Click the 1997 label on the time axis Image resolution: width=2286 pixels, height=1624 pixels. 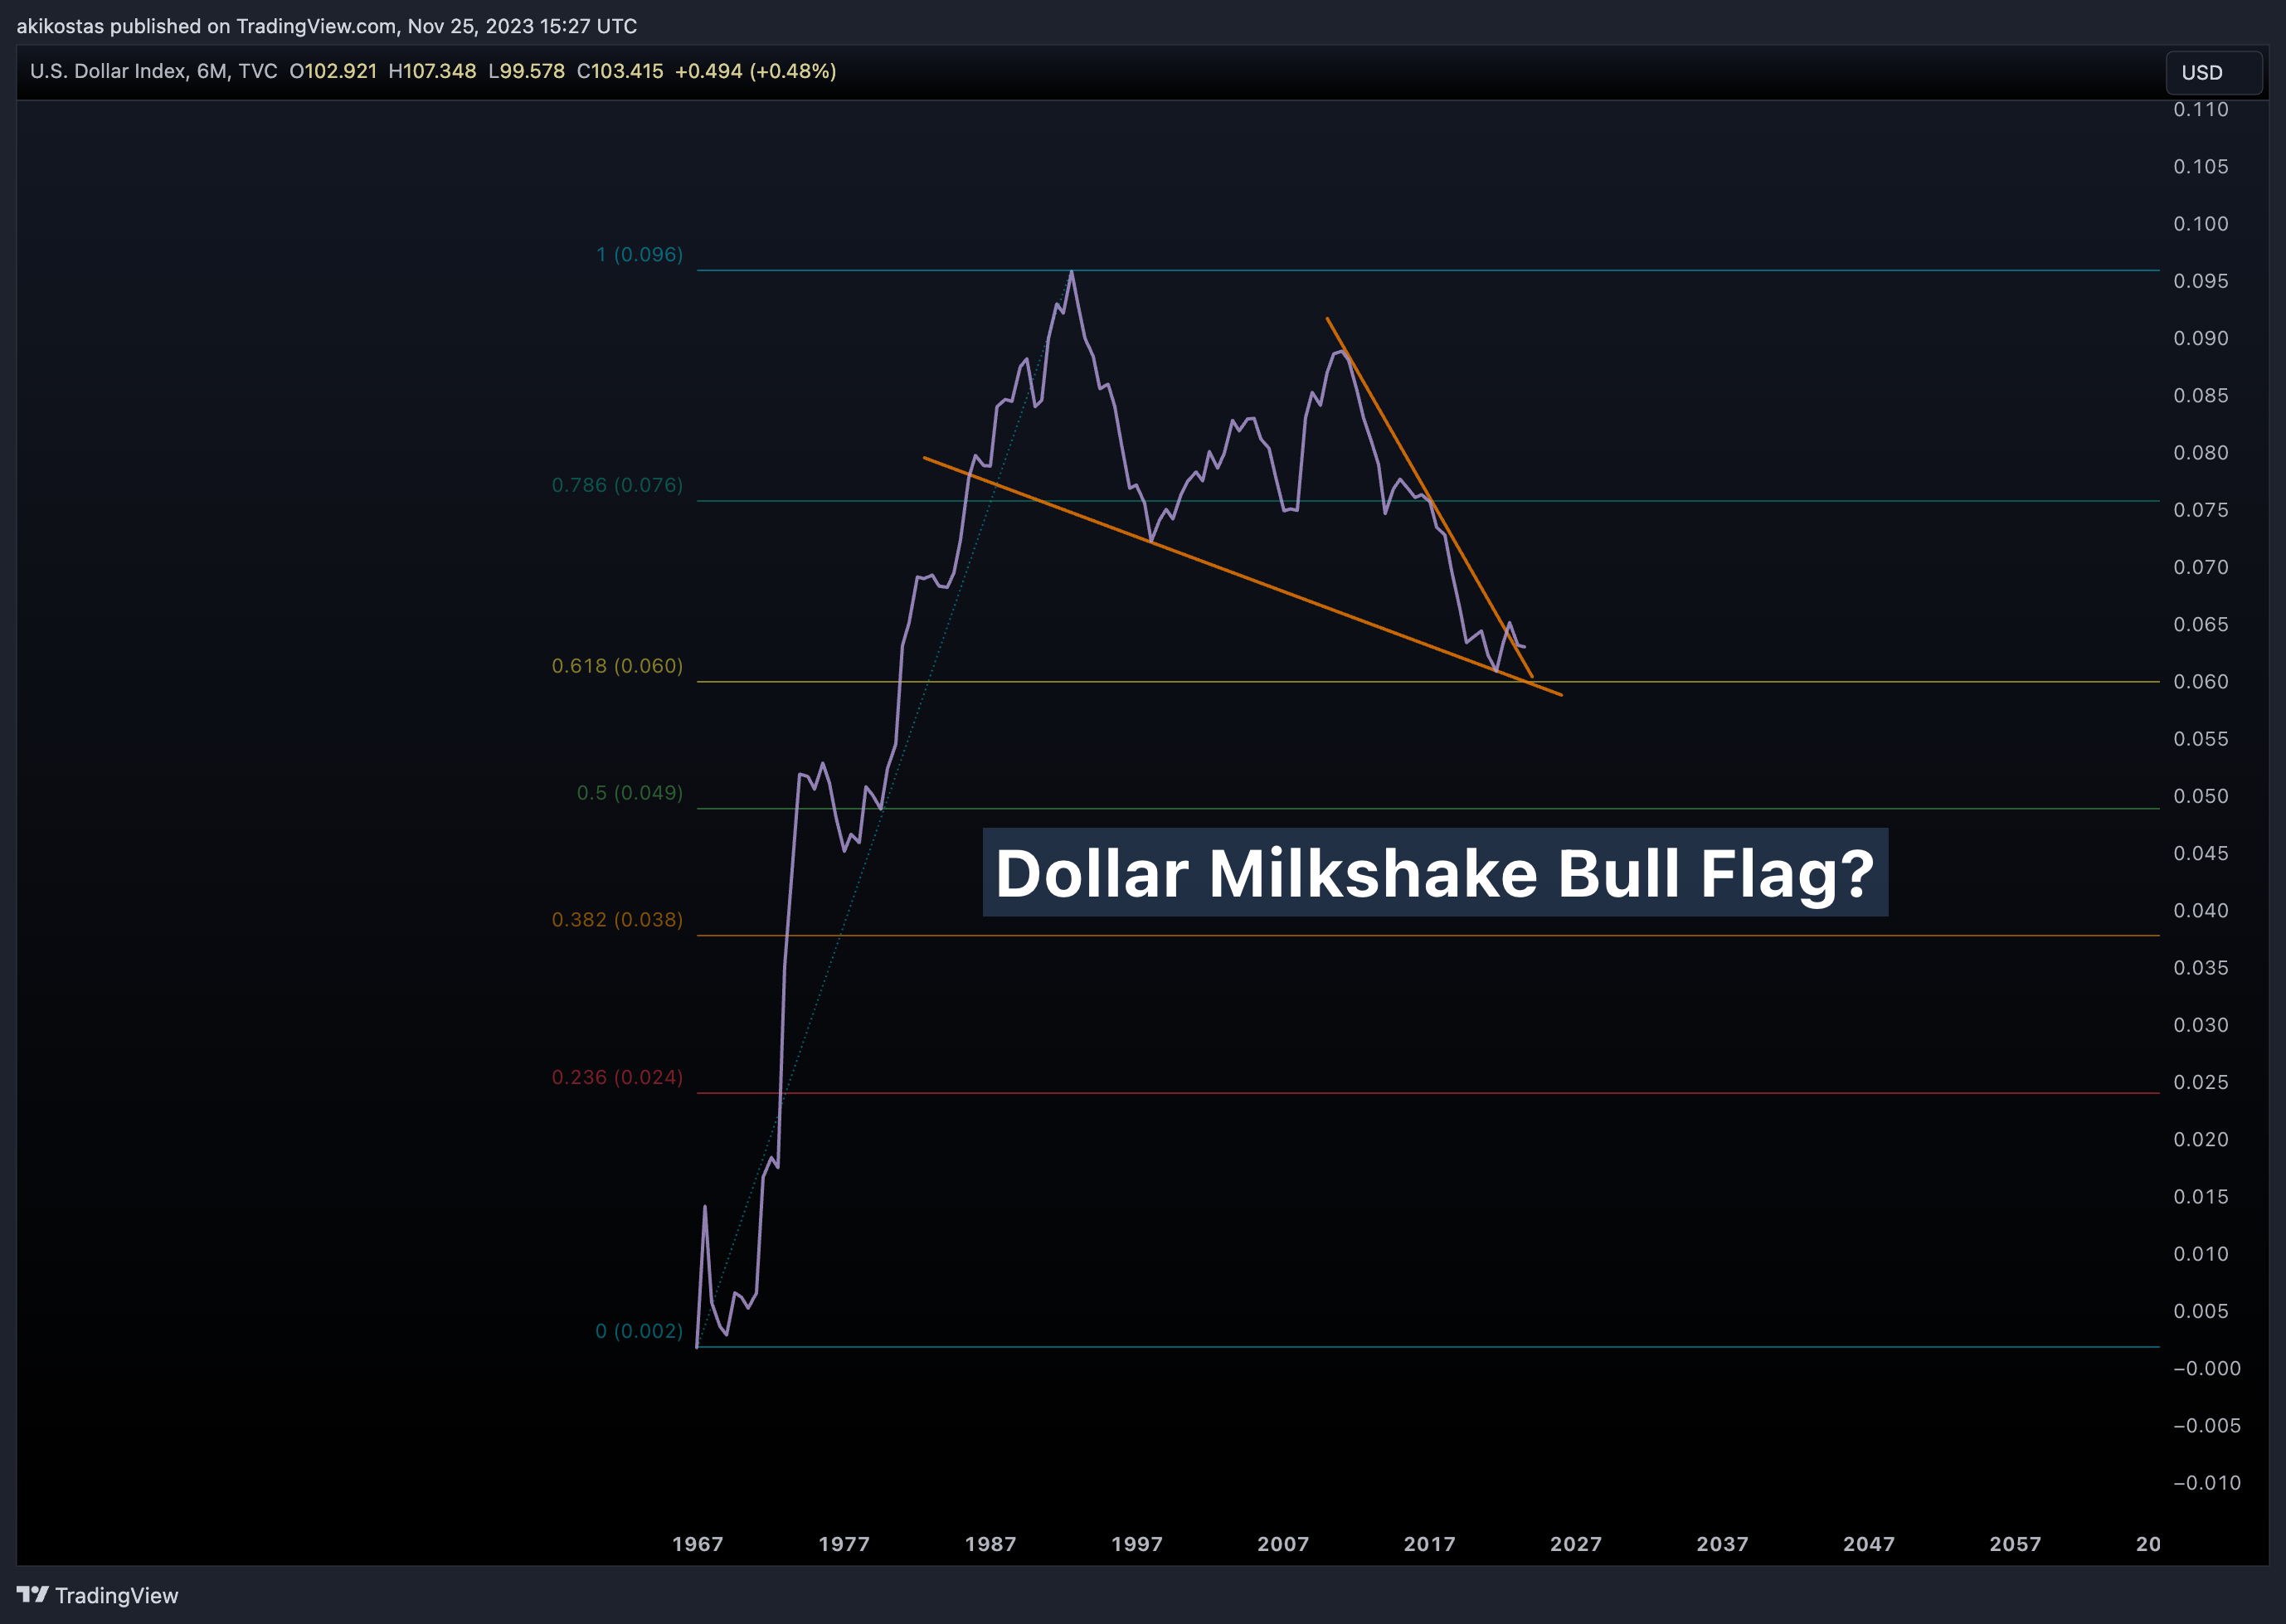point(1137,1545)
